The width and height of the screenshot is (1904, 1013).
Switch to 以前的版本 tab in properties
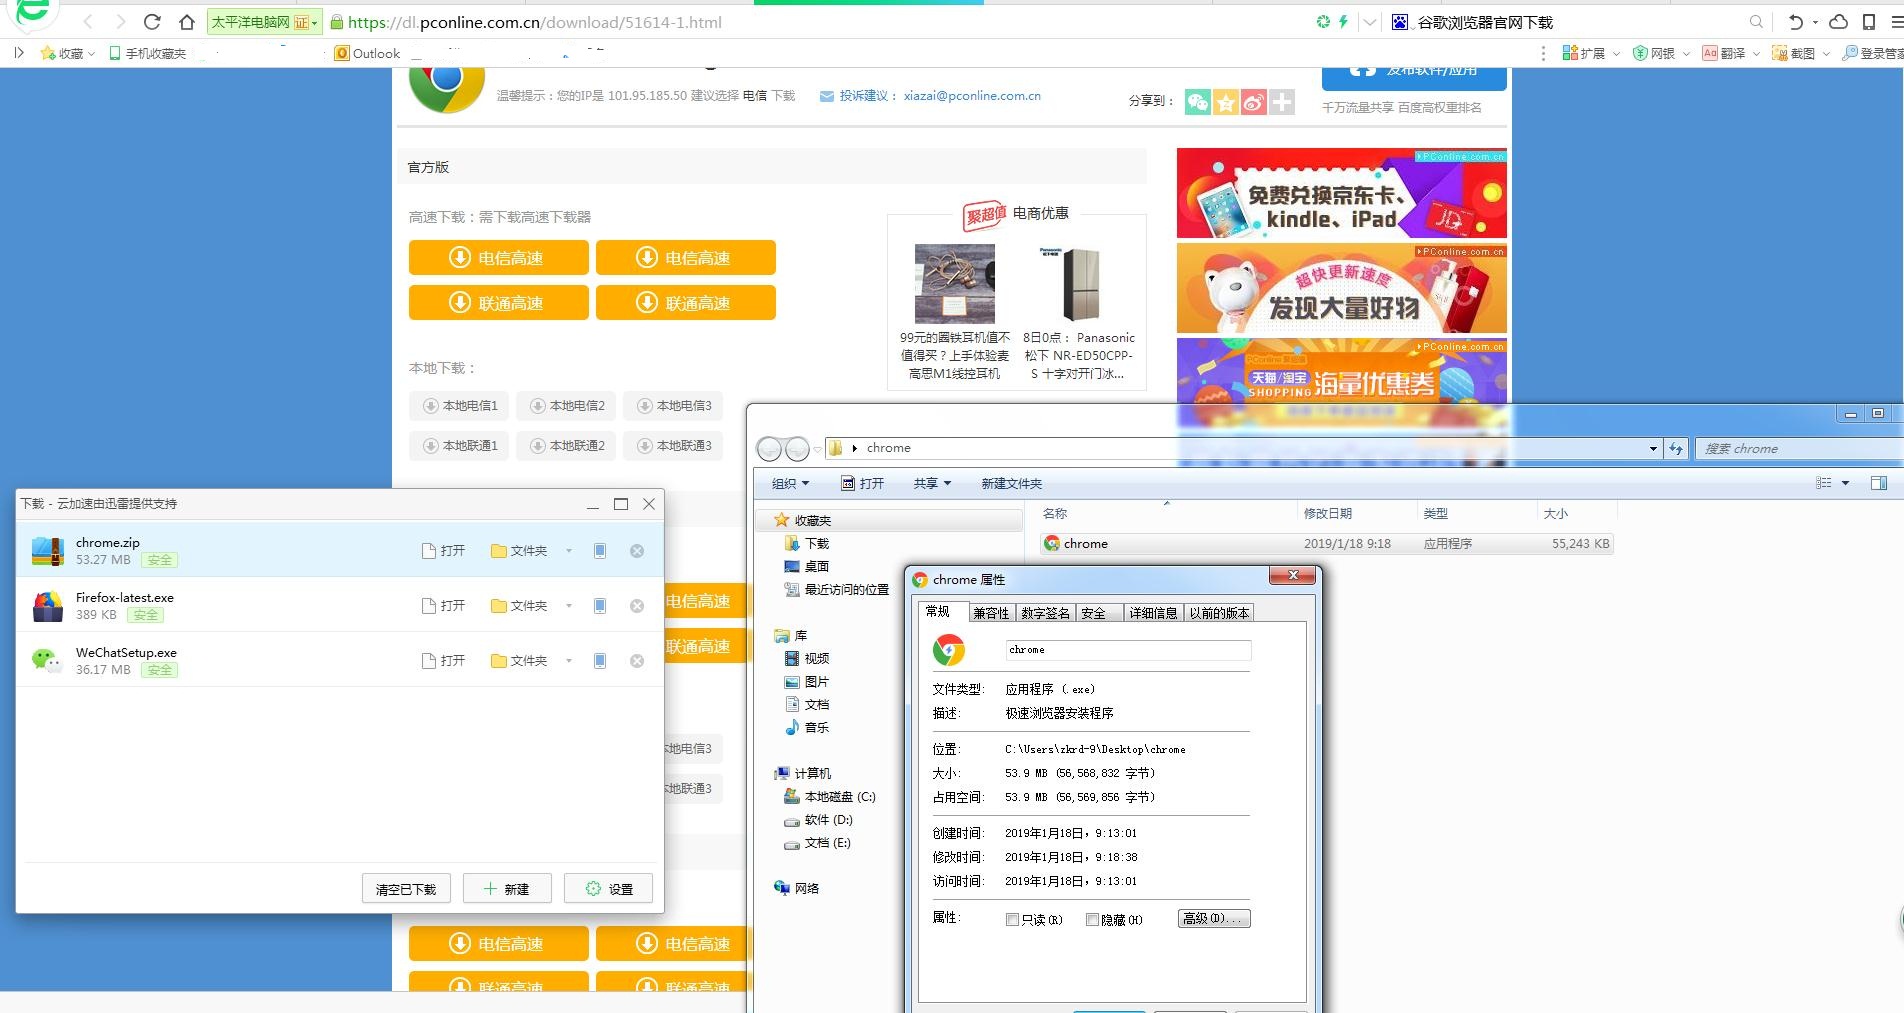click(1219, 613)
